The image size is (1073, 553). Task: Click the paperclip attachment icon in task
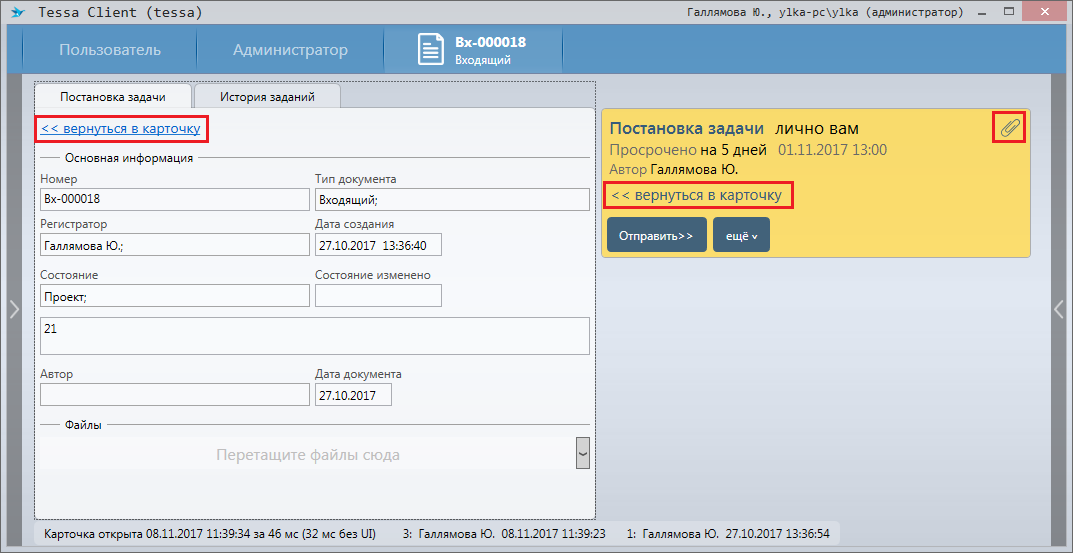(1009, 127)
